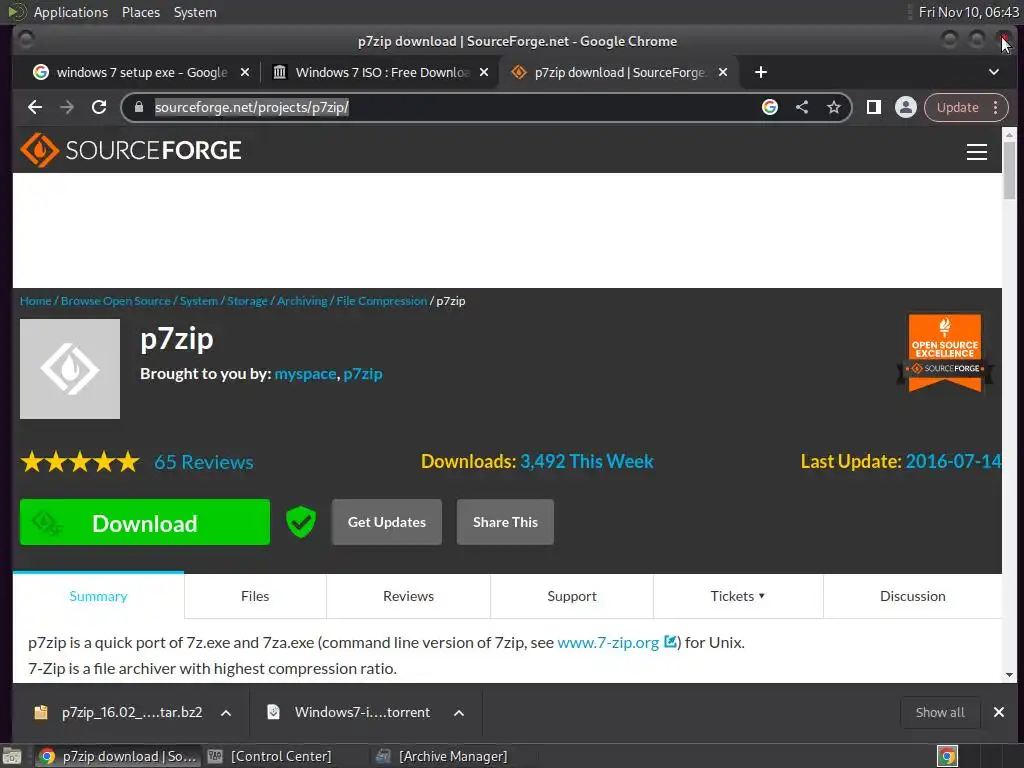
Task: Open the Storage breadcrumb link
Action: [247, 301]
